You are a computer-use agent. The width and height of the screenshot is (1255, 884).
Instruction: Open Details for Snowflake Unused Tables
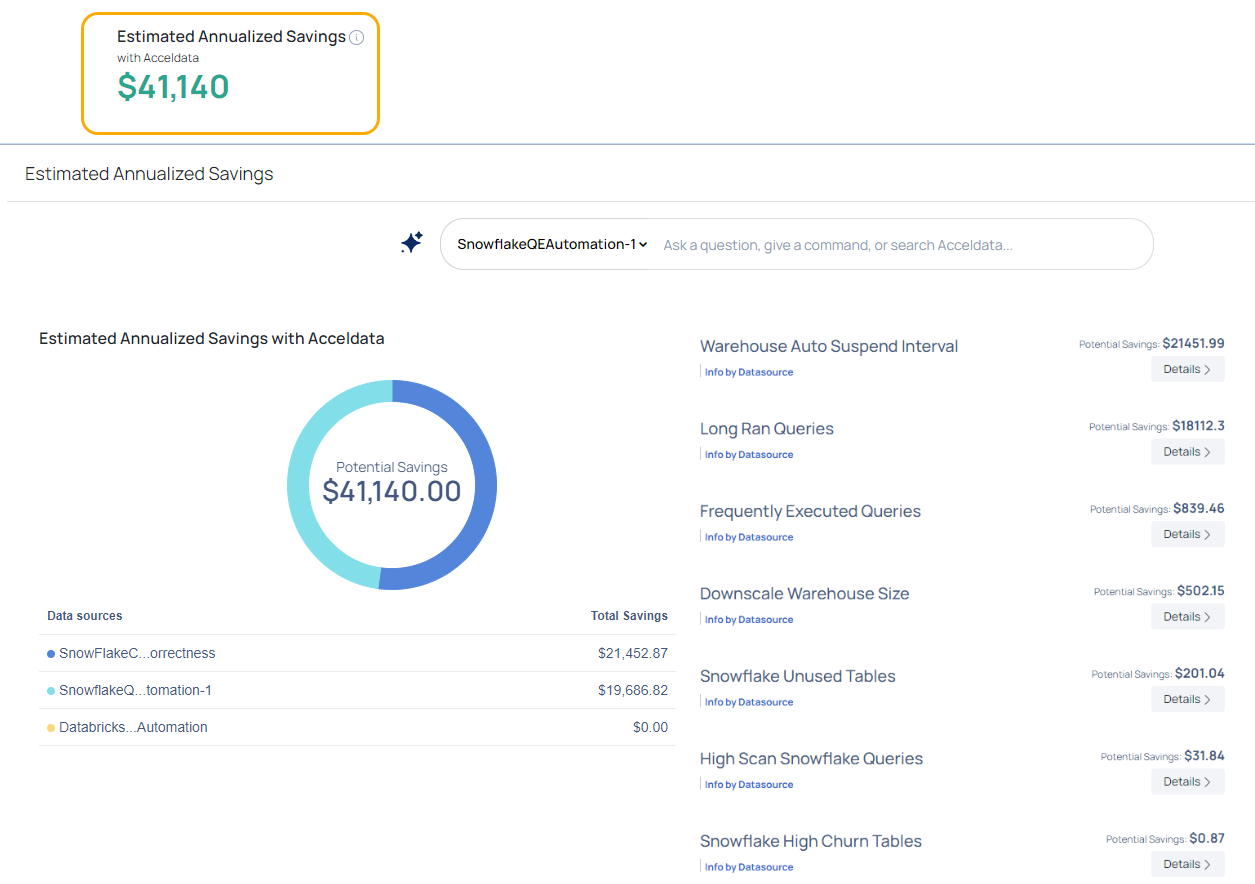point(1187,700)
